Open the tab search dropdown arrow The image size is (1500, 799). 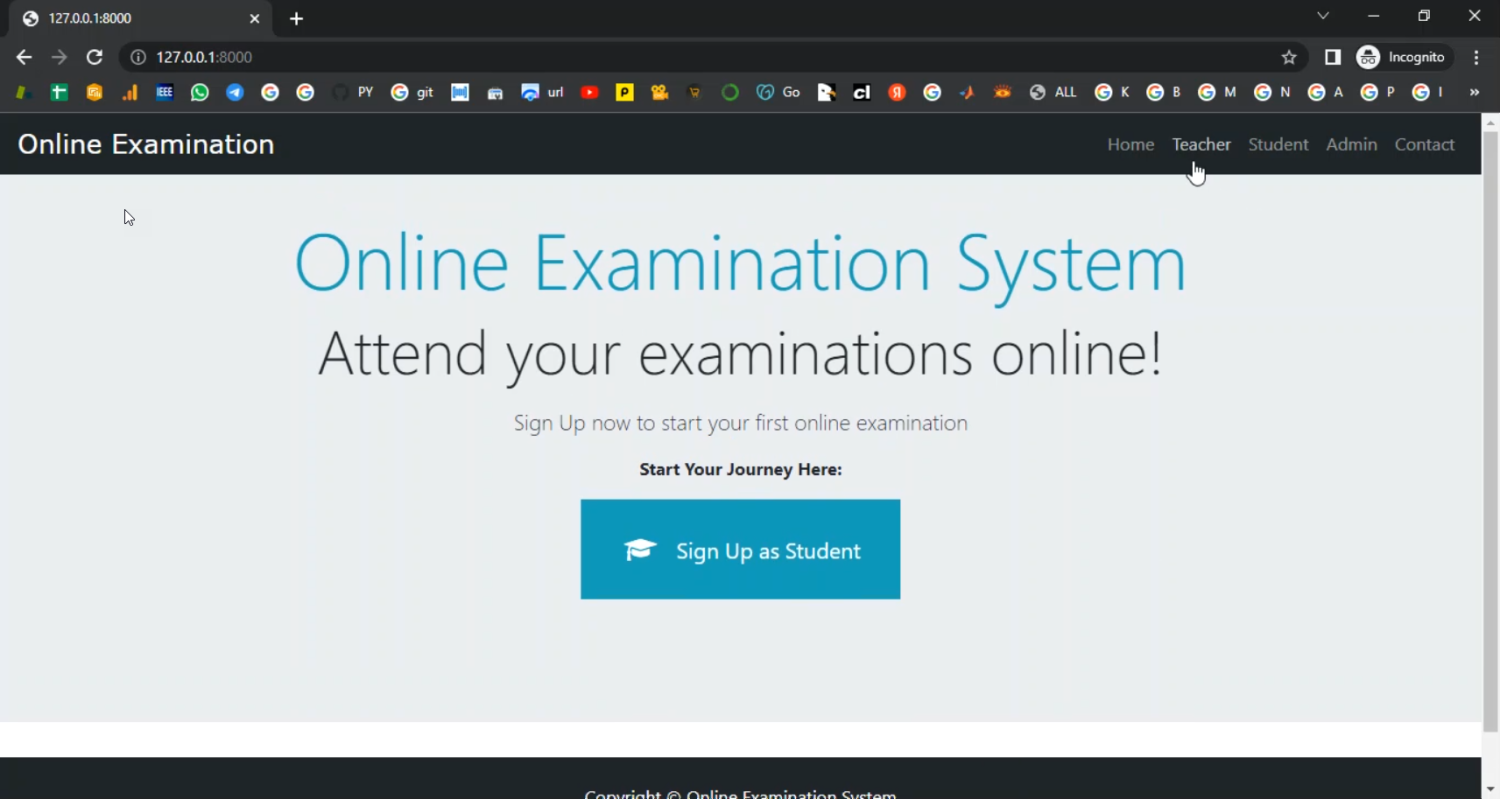pyautogui.click(x=1323, y=16)
